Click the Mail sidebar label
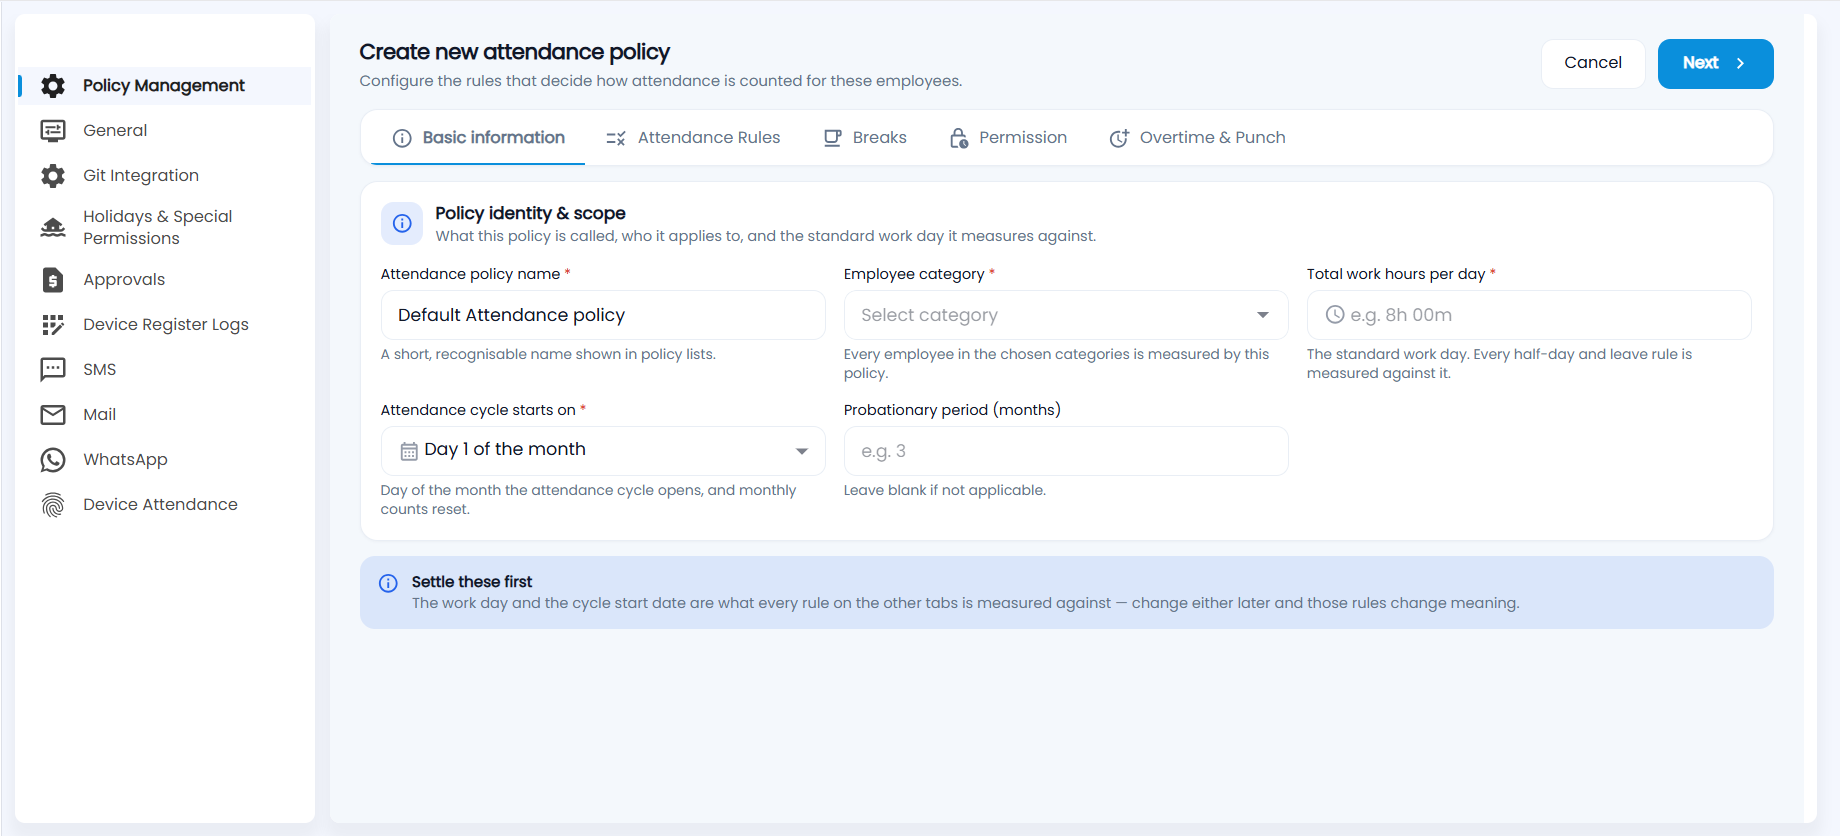Image resolution: width=1840 pixels, height=836 pixels. (x=99, y=415)
